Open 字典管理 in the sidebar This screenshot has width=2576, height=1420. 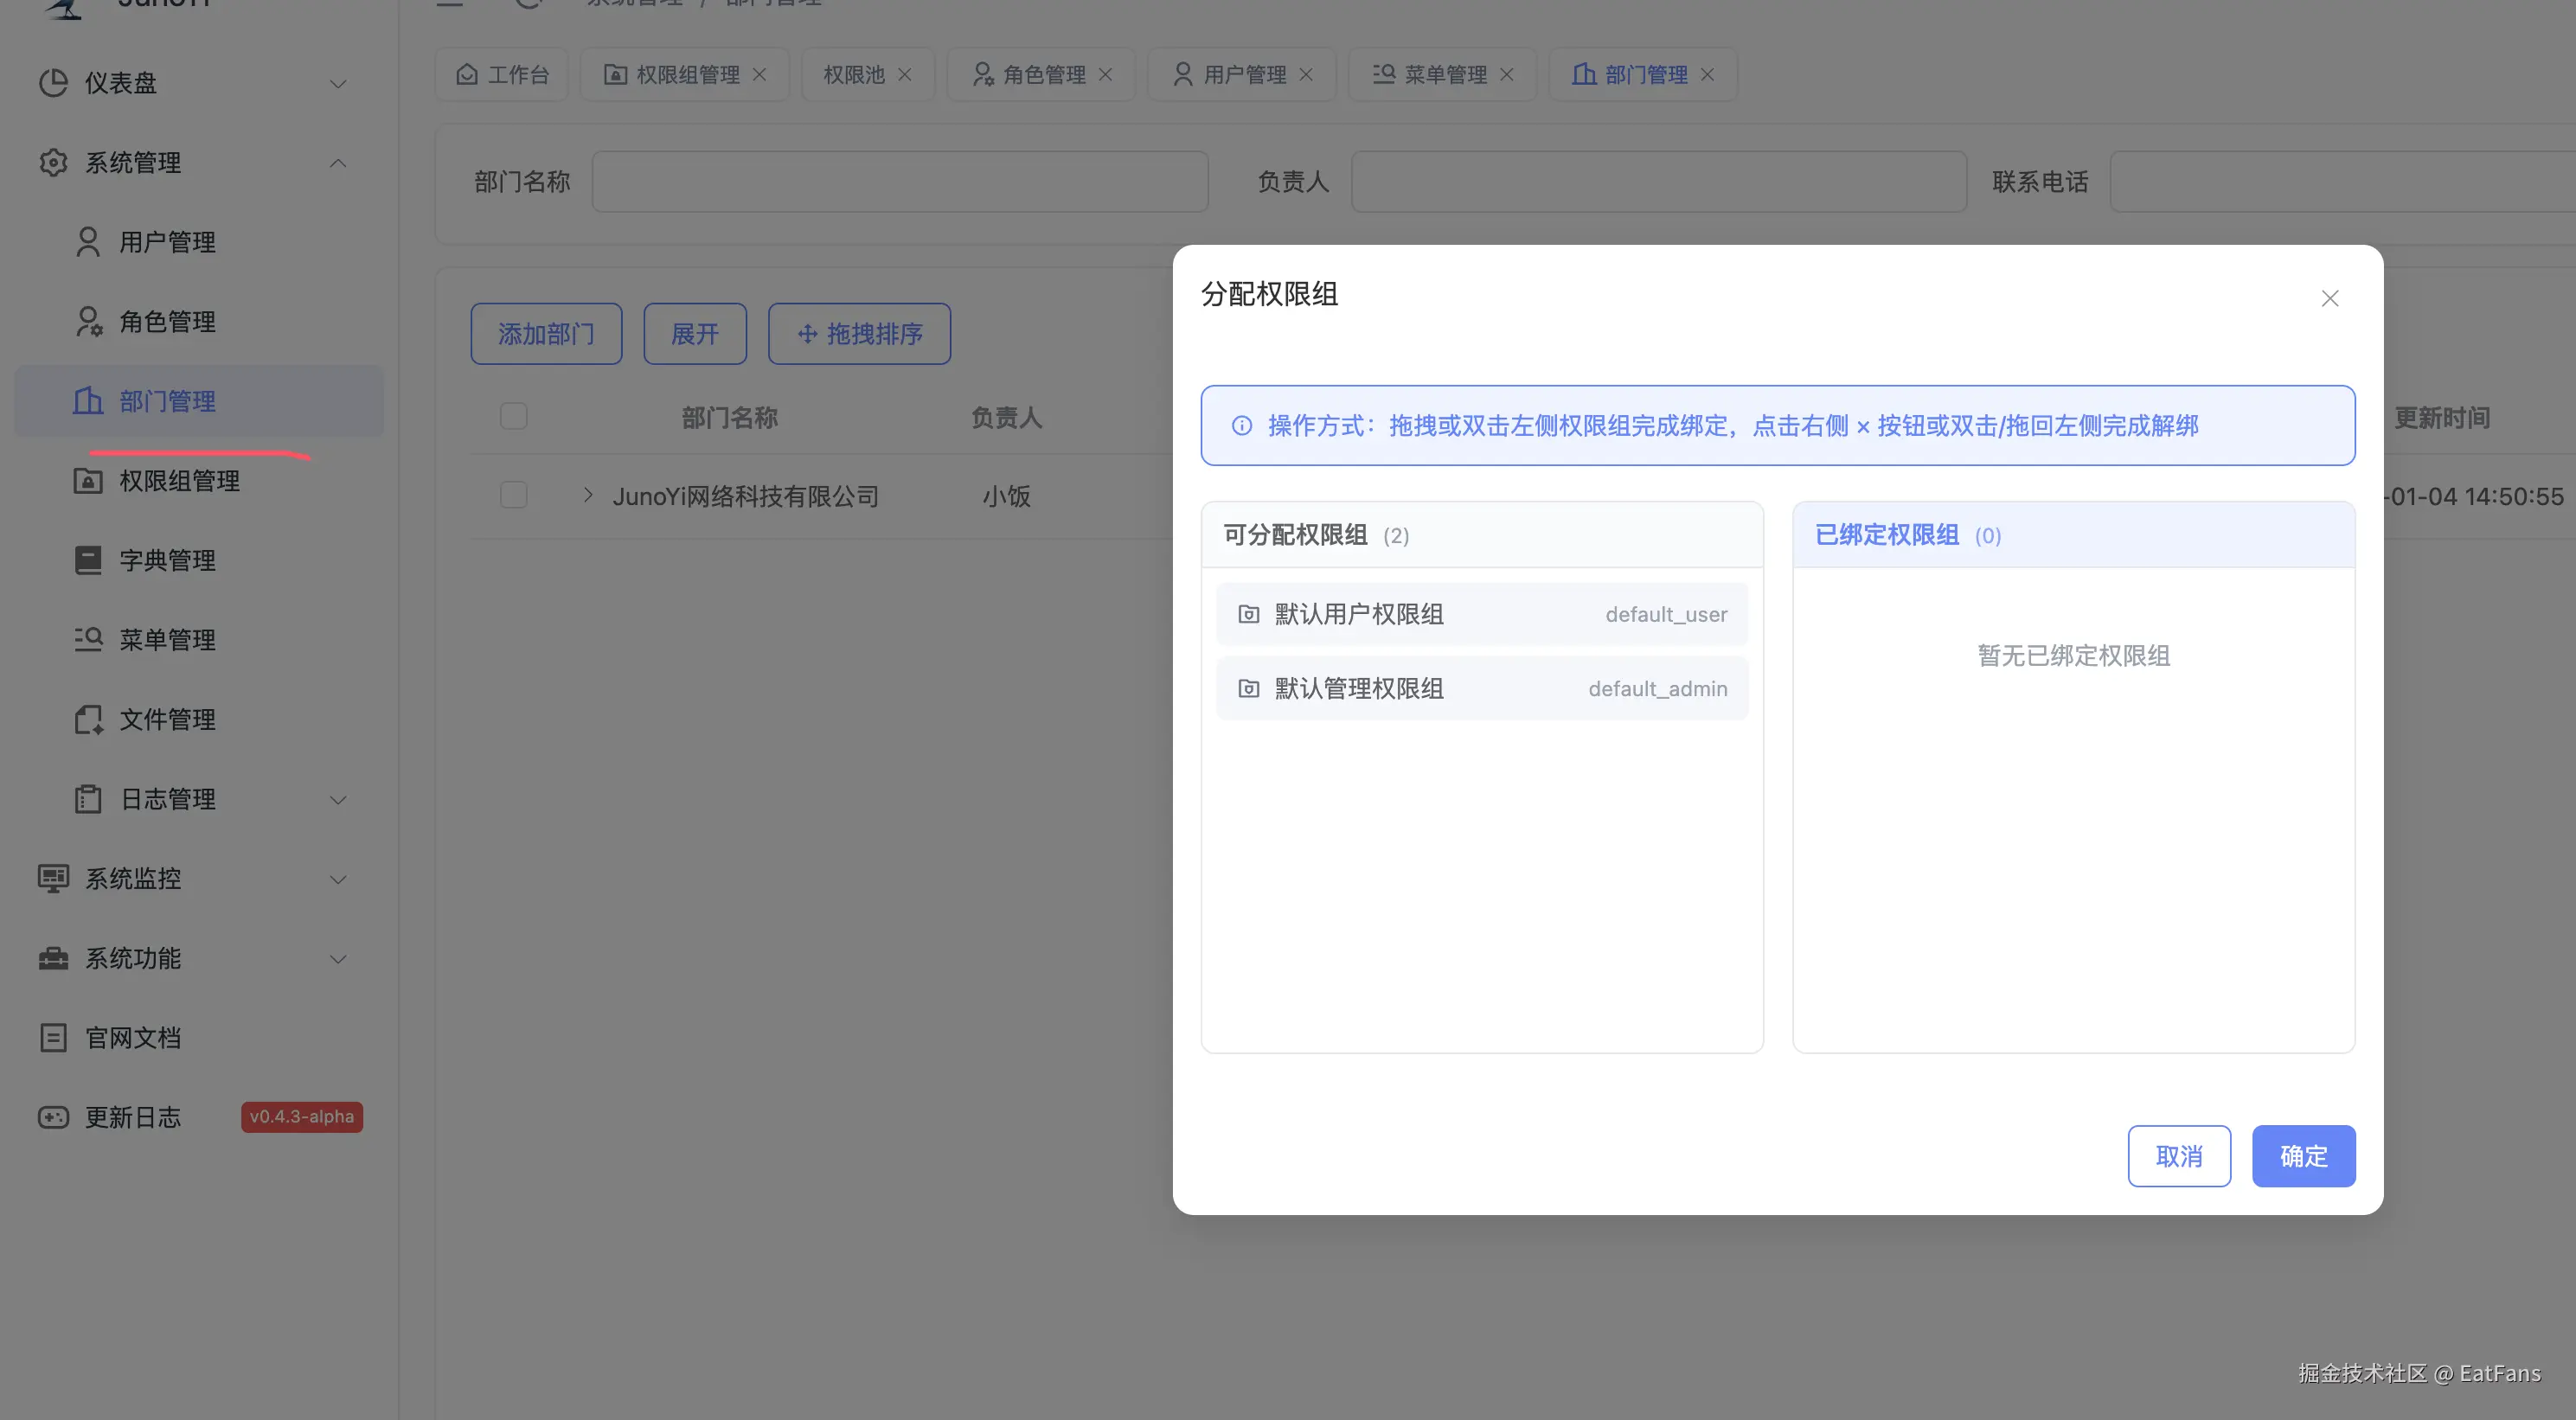point(167,560)
